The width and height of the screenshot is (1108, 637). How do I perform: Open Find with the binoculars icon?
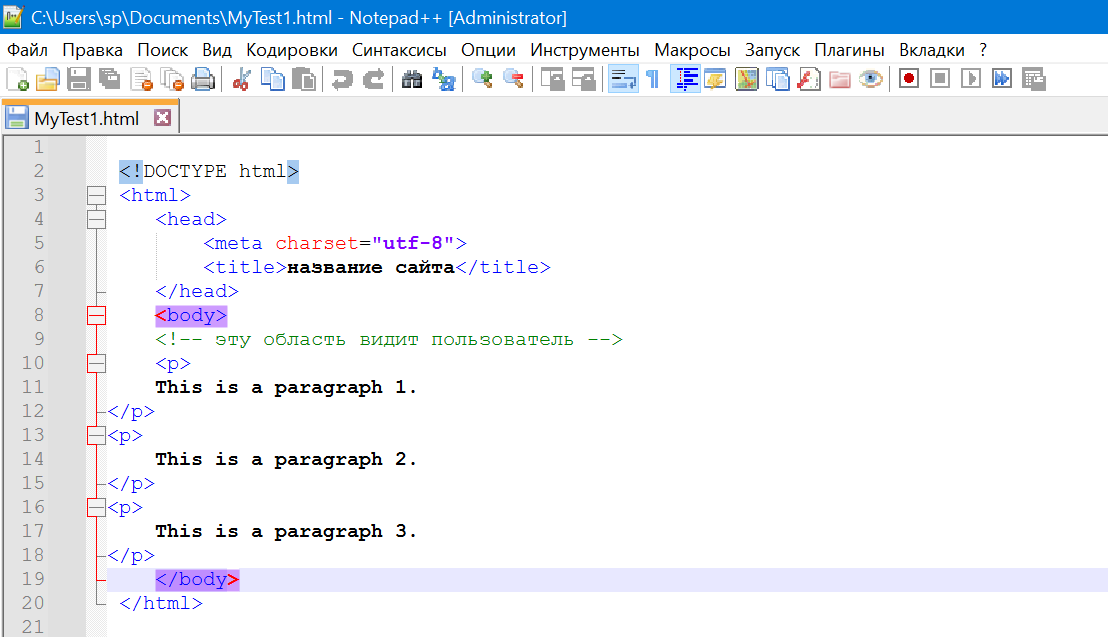click(x=412, y=79)
